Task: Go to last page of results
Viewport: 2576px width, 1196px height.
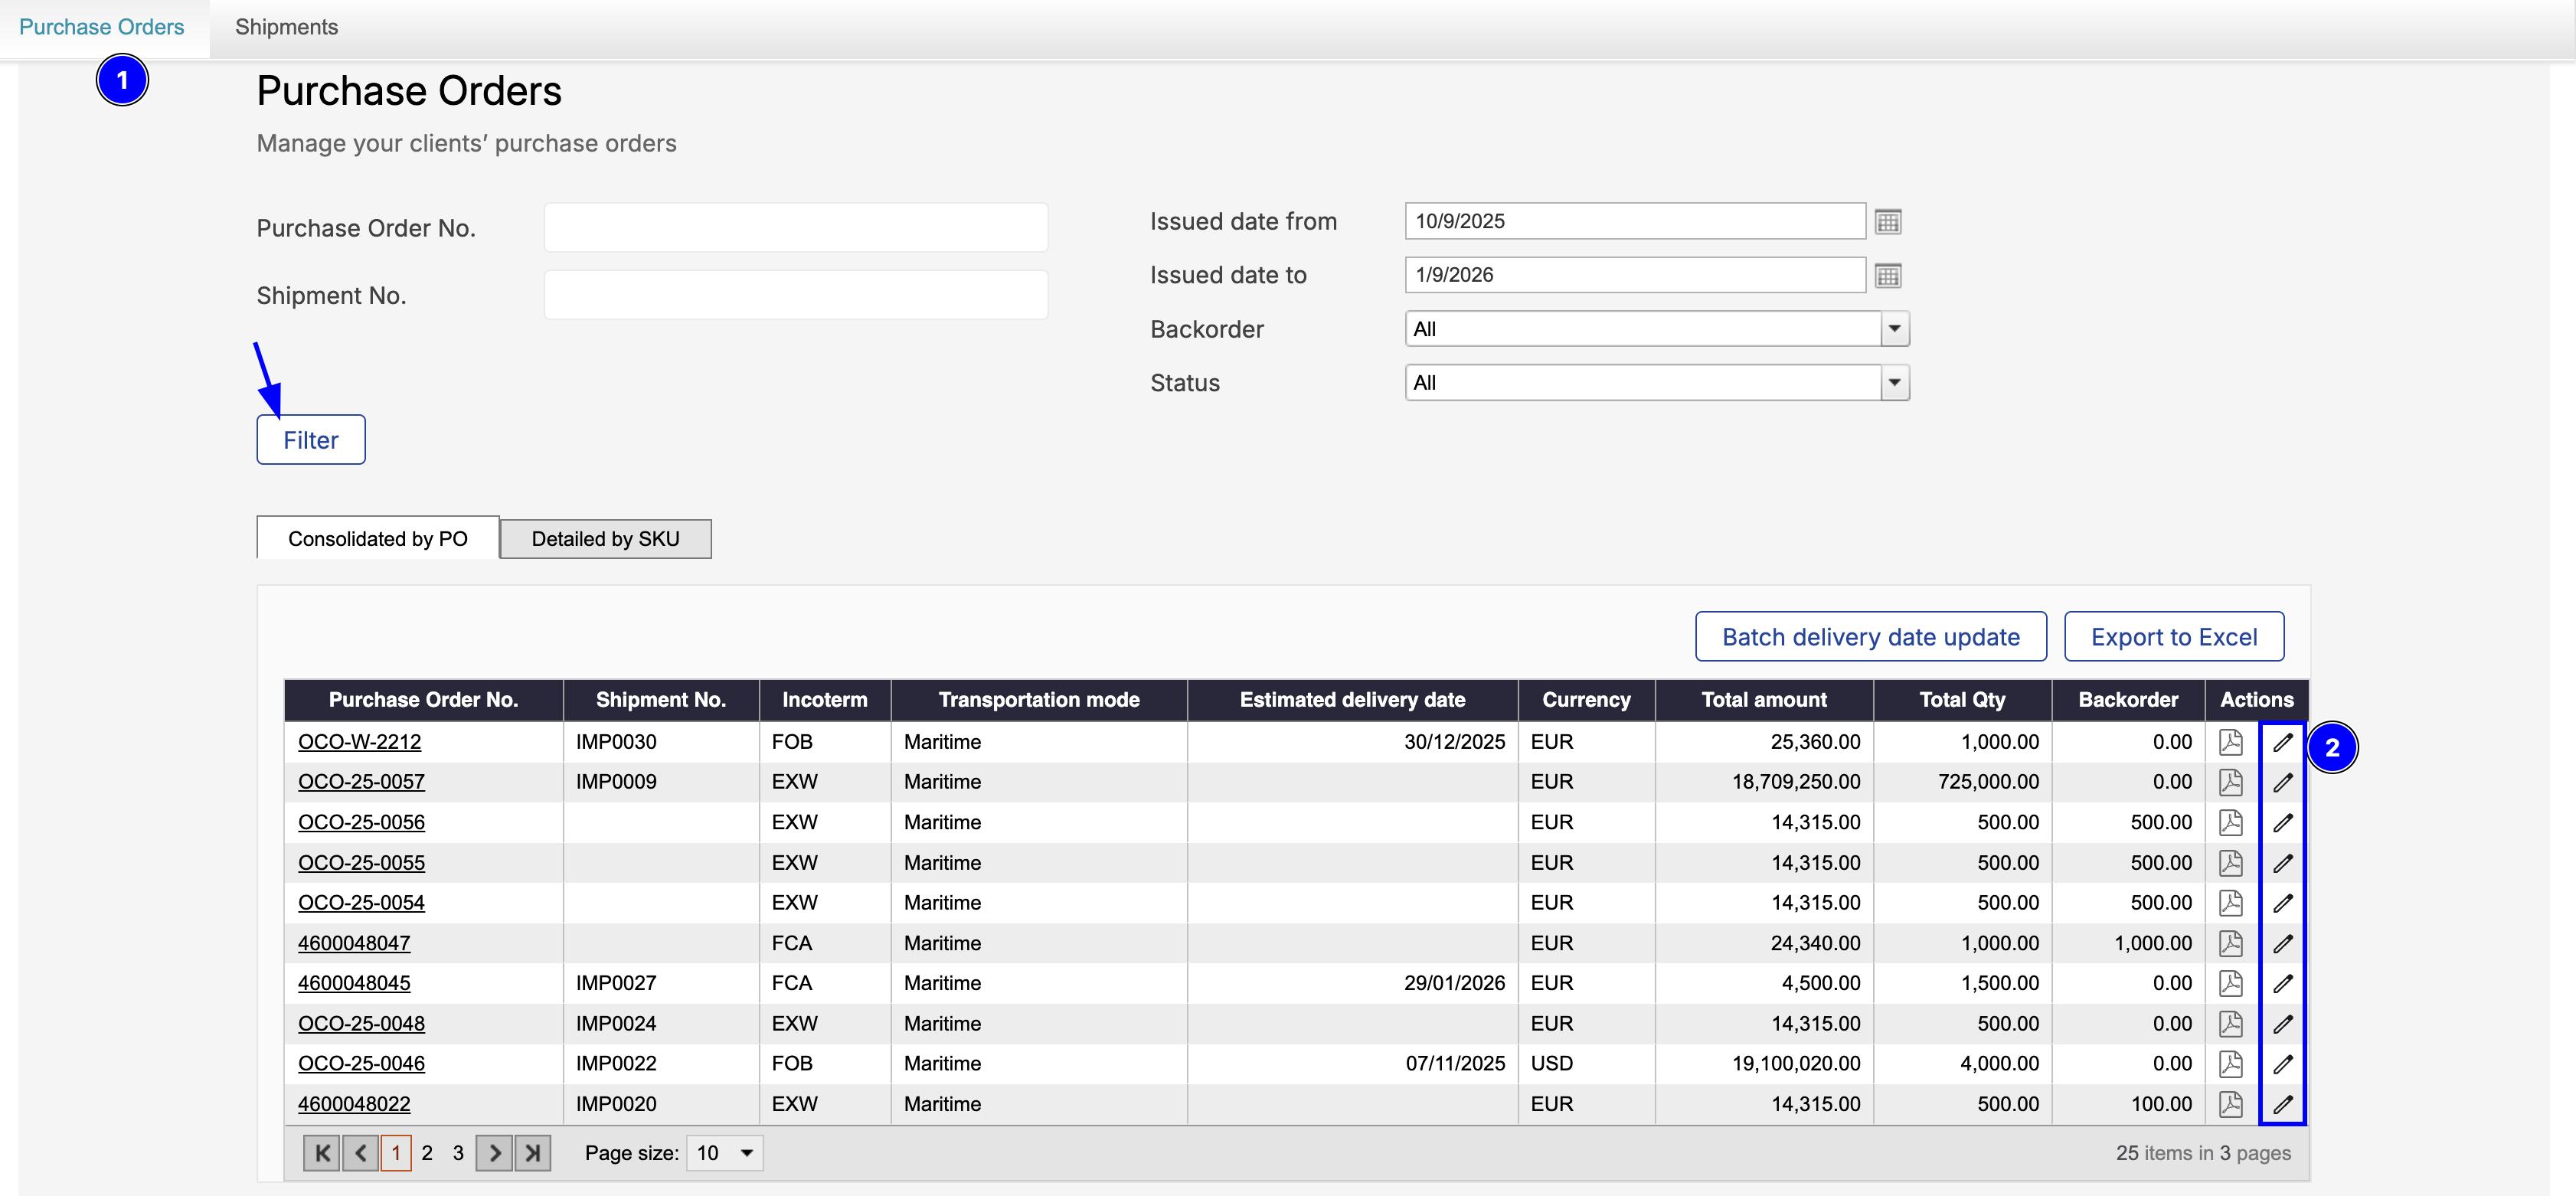Action: click(533, 1153)
